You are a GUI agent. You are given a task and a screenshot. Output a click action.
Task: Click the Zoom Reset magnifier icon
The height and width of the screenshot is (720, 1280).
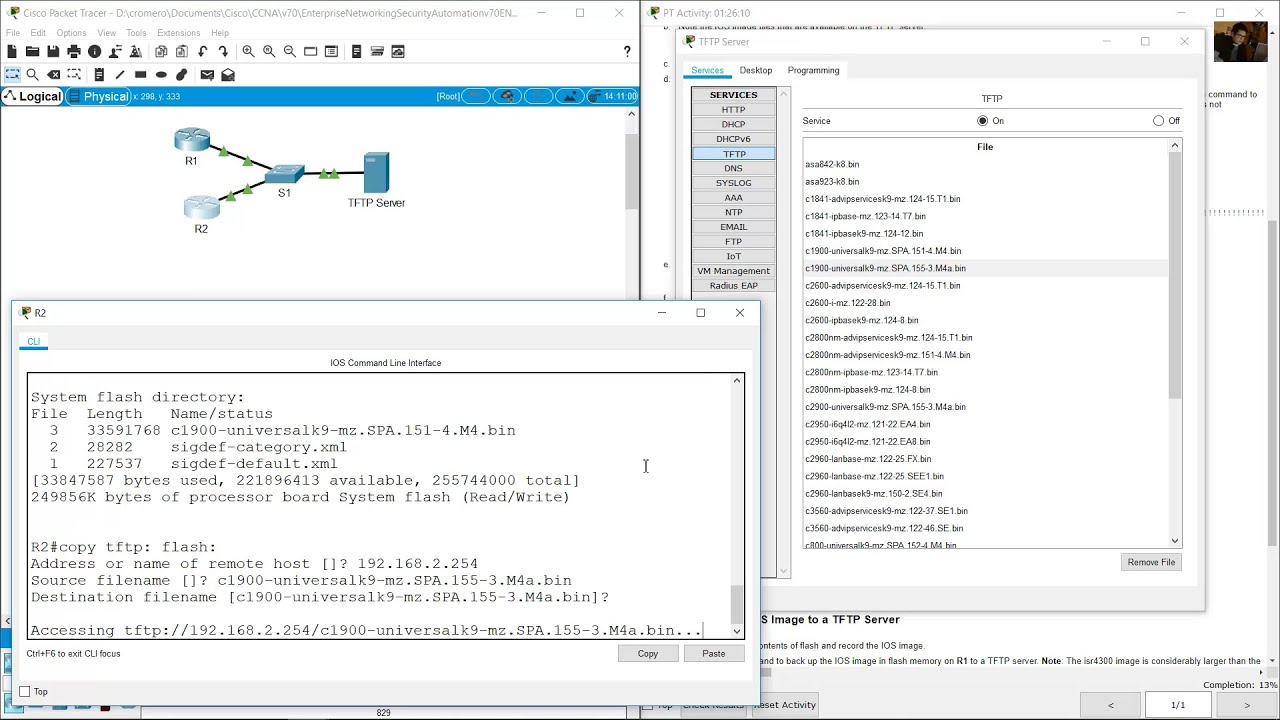[269, 51]
